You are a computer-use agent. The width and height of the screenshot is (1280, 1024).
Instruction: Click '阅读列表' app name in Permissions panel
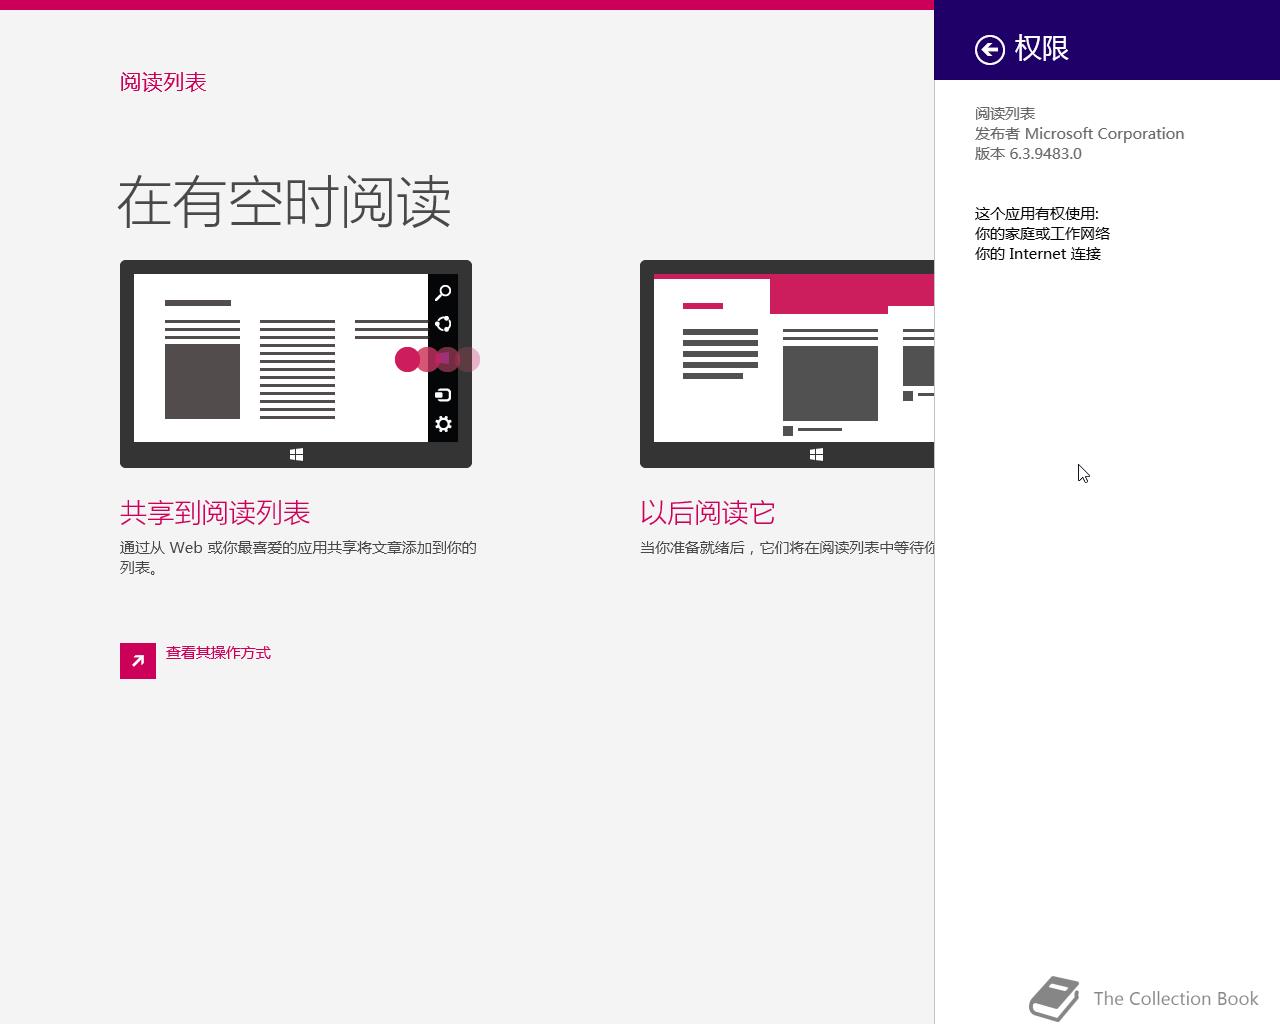point(1005,114)
